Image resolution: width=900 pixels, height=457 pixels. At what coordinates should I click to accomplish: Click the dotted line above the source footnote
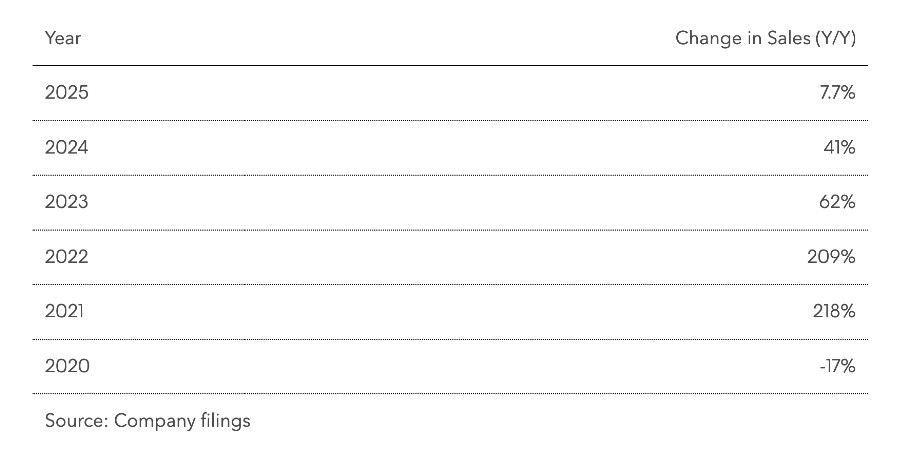coord(450,394)
